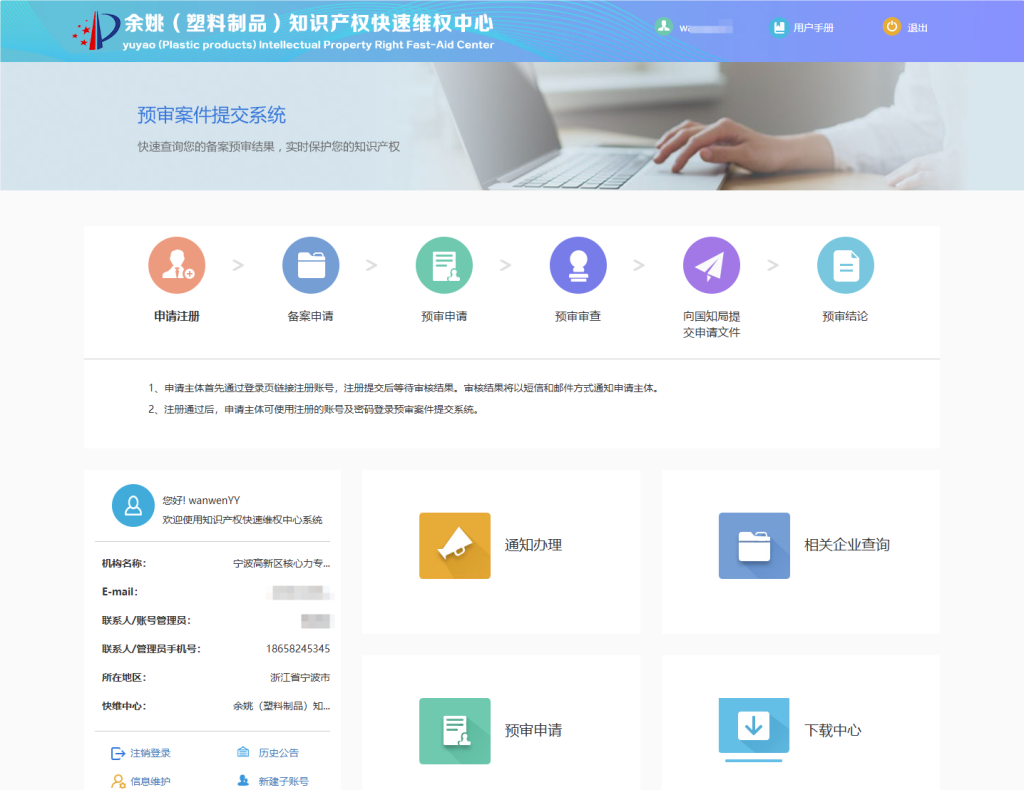Click the paper plane 向国知局提交申请文件 icon
Image resolution: width=1024 pixels, height=790 pixels.
pos(711,265)
